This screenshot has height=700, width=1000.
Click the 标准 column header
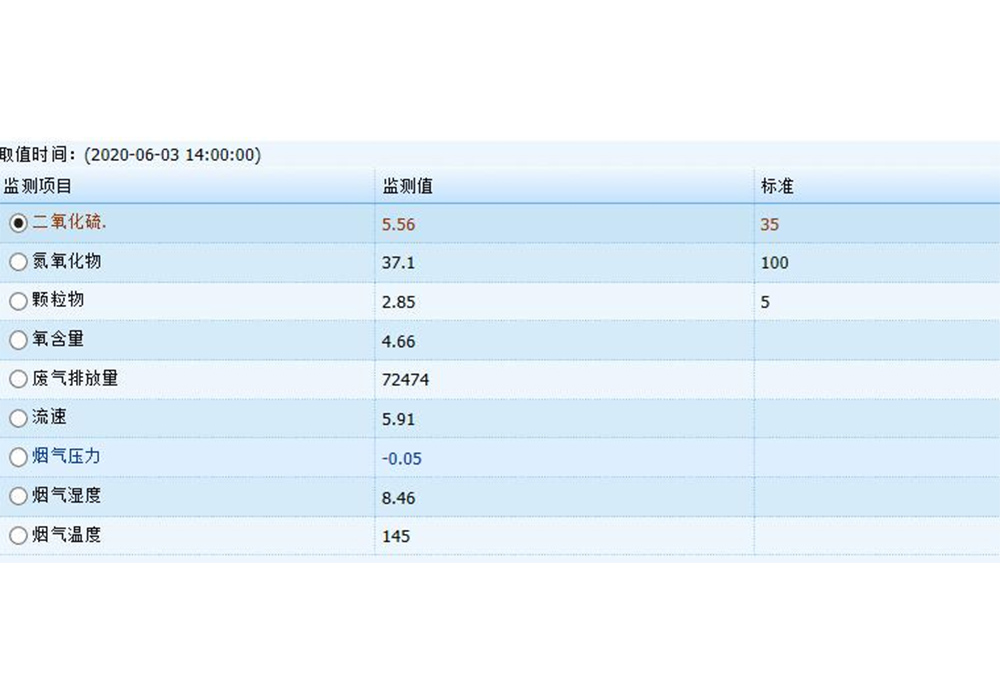777,186
